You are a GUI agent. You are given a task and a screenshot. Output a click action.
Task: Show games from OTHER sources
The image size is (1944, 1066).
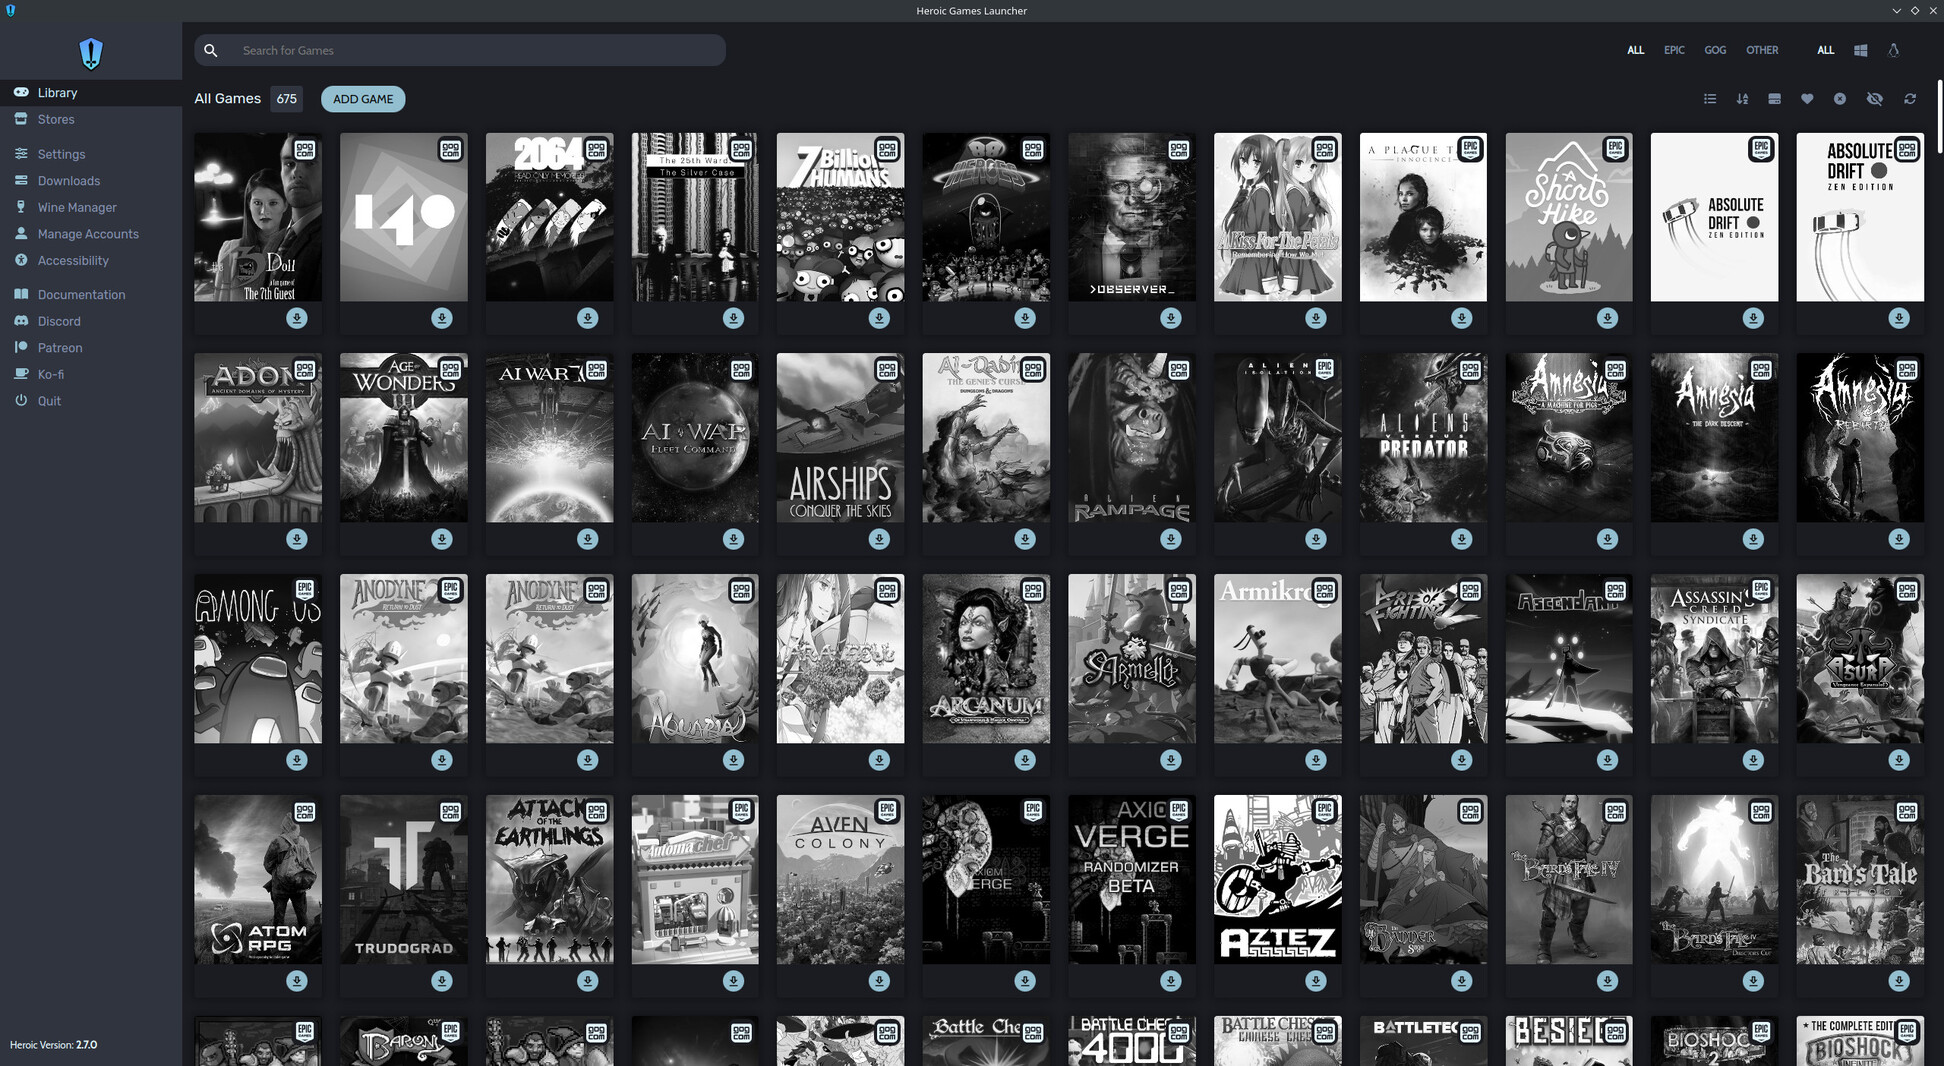[1762, 50]
